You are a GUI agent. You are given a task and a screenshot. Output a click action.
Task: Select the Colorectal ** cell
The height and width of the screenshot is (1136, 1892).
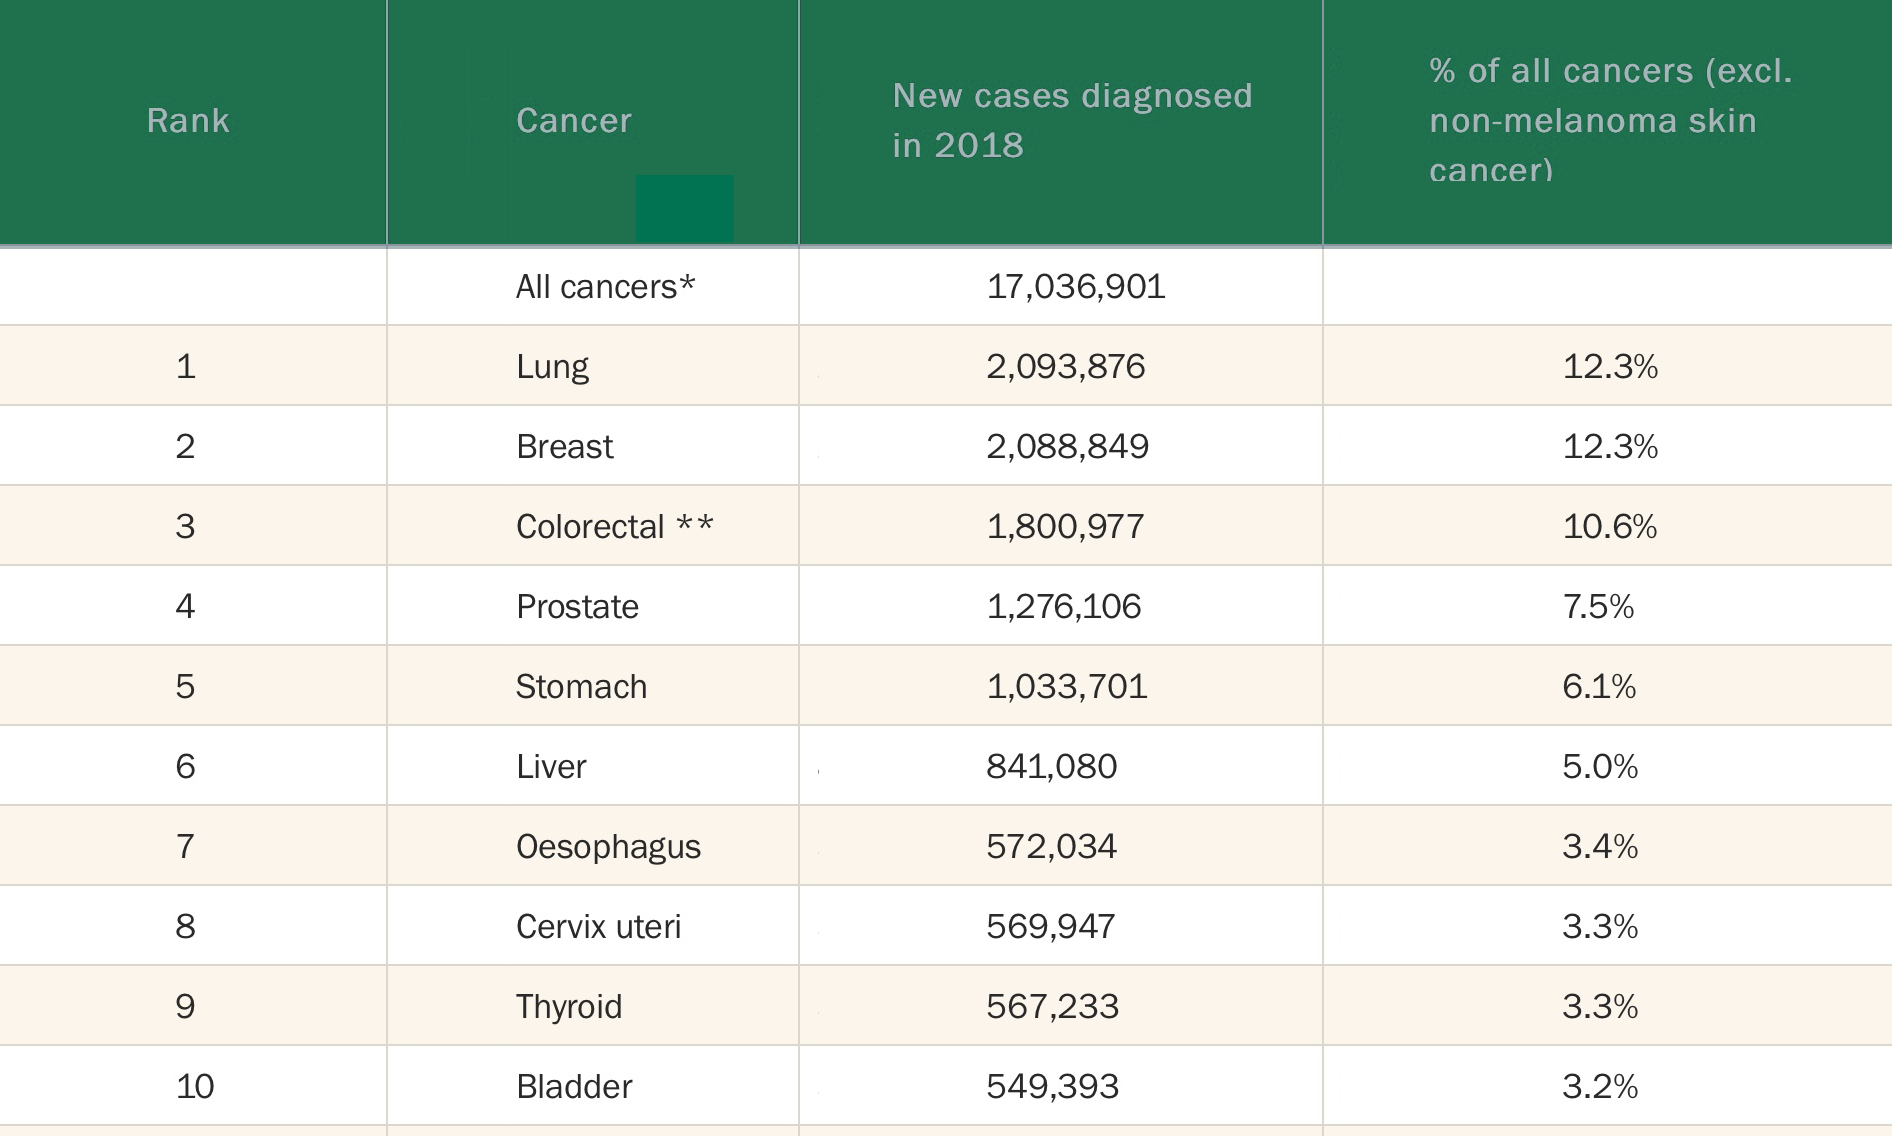click(x=615, y=526)
